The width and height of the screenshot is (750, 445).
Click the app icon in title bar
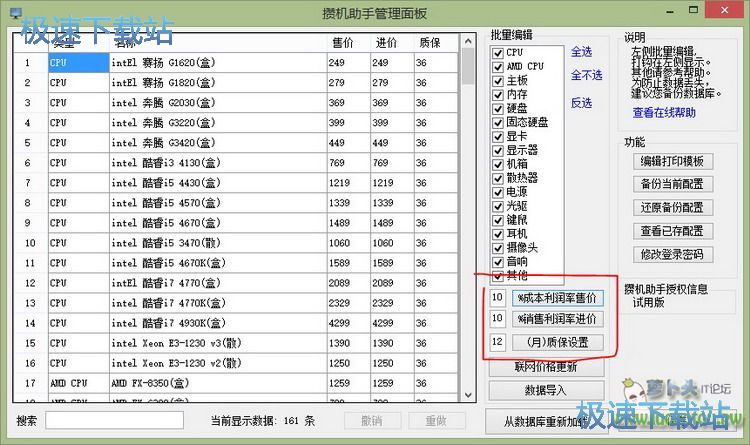pos(16,13)
